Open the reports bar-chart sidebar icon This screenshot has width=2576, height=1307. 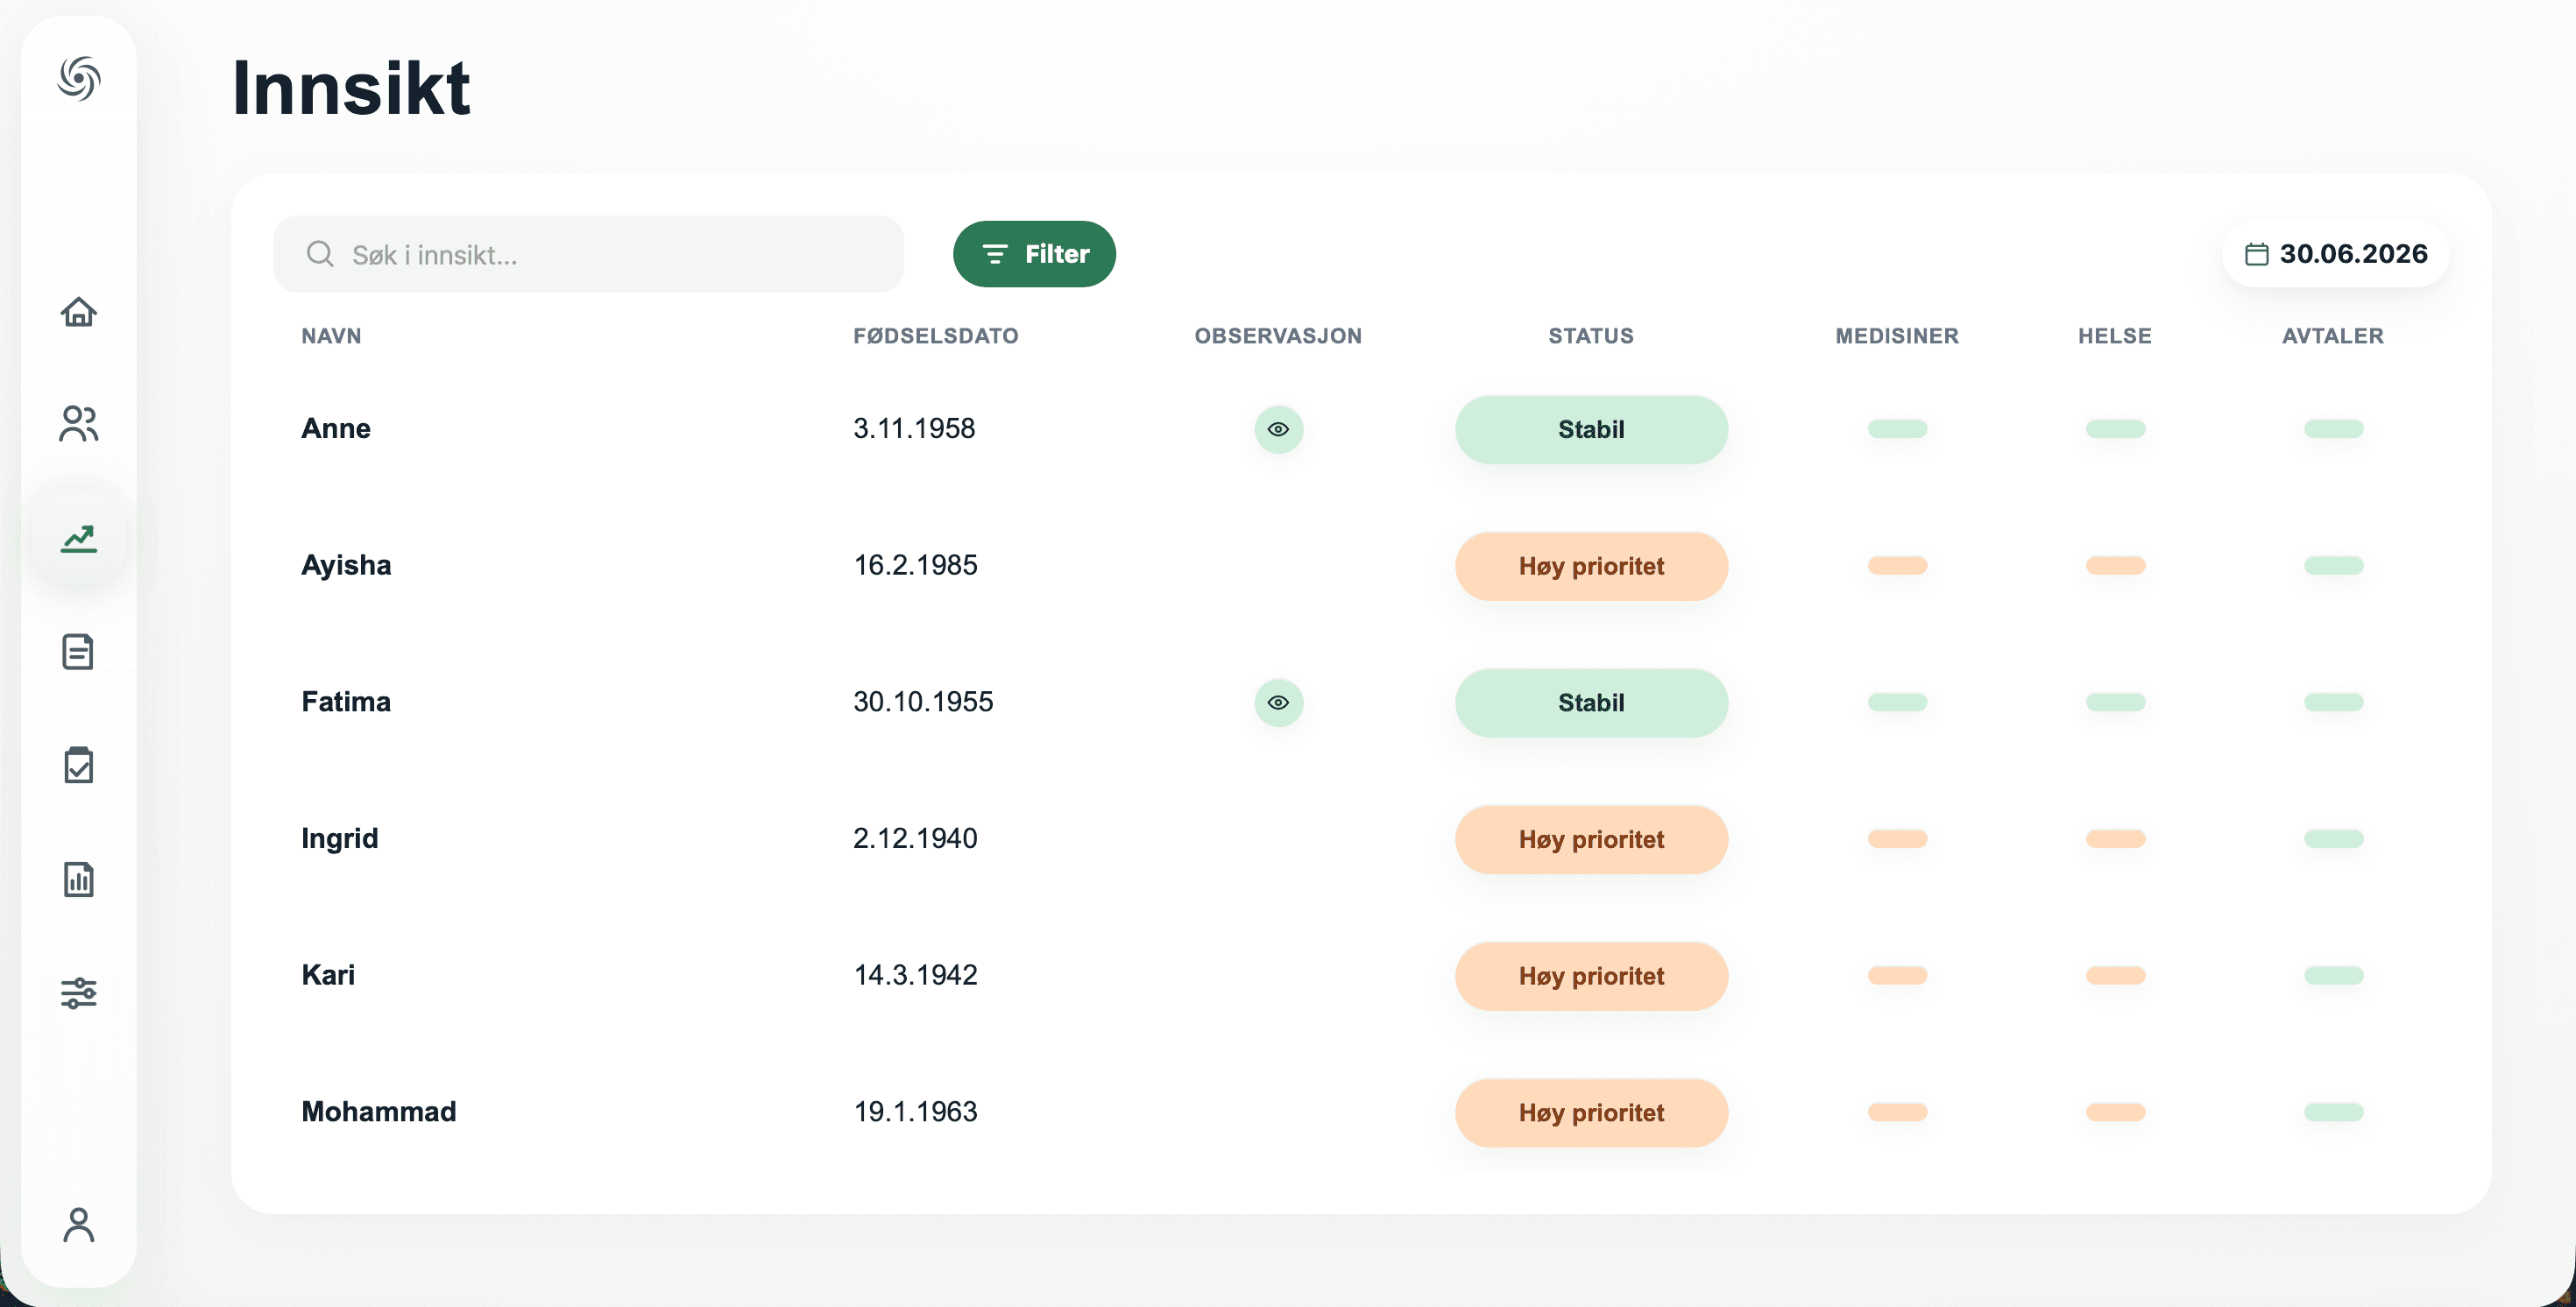(x=78, y=879)
